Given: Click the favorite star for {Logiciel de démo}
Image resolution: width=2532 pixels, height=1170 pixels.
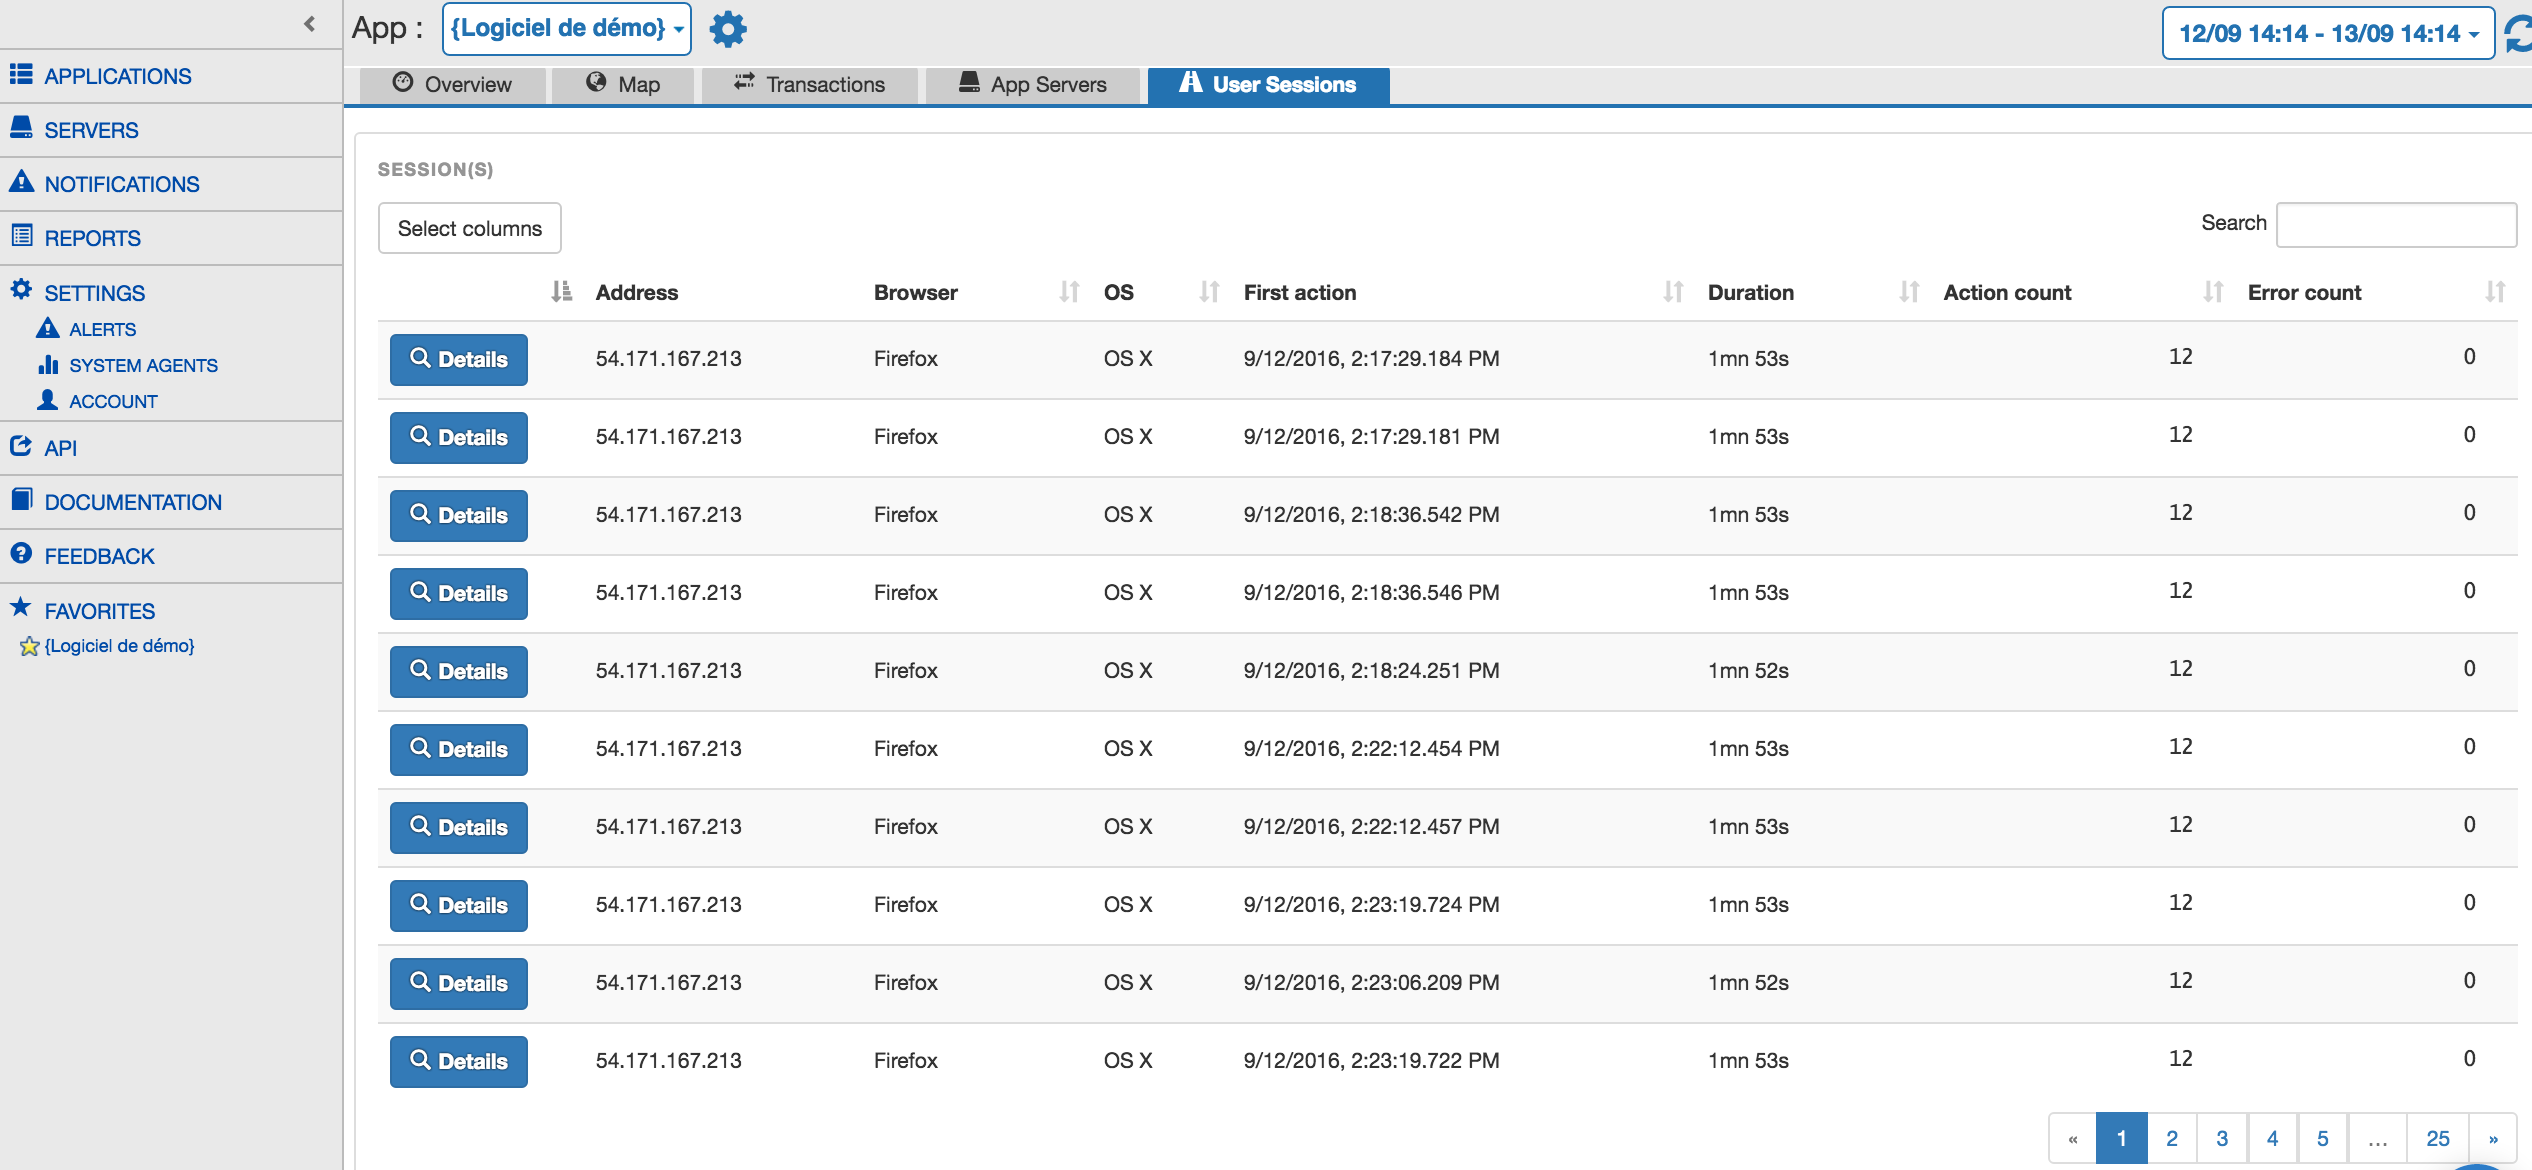Looking at the screenshot, I should pos(29,646).
